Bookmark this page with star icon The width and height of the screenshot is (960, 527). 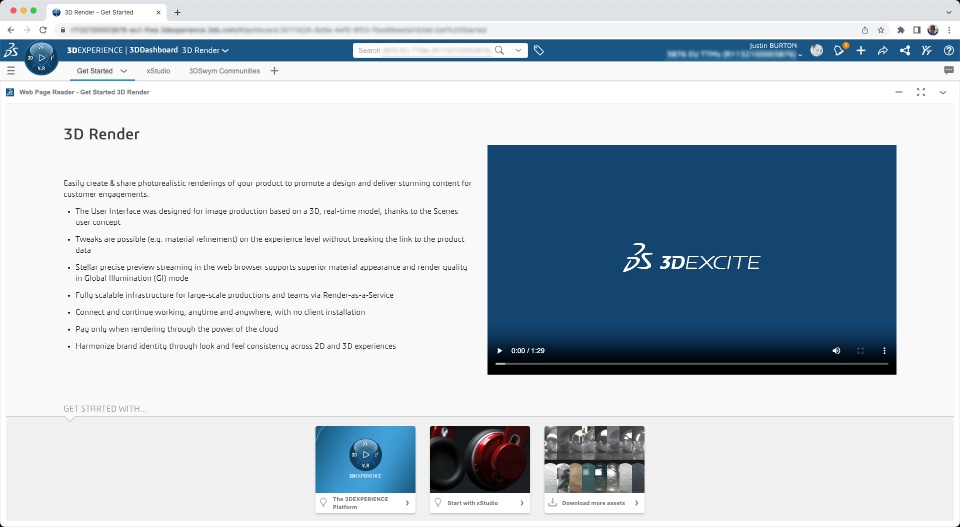[x=881, y=30]
